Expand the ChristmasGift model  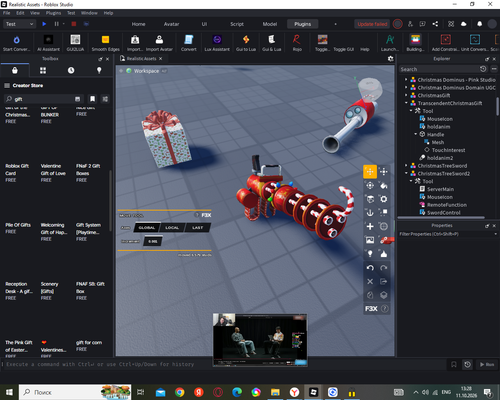click(x=406, y=95)
